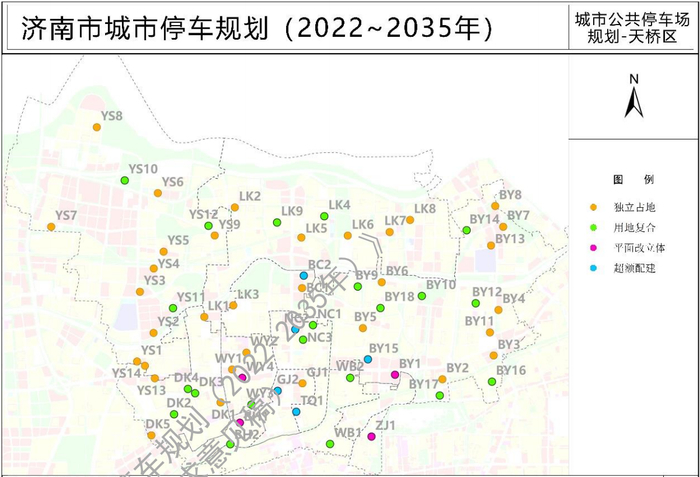
Task: Select the orange DK5 parking marker
Action: (151, 435)
